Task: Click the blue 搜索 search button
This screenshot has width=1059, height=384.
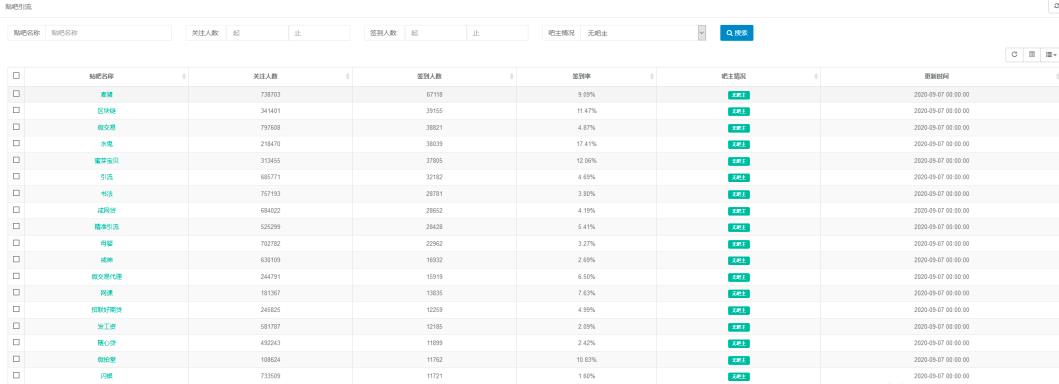Action: [x=736, y=32]
